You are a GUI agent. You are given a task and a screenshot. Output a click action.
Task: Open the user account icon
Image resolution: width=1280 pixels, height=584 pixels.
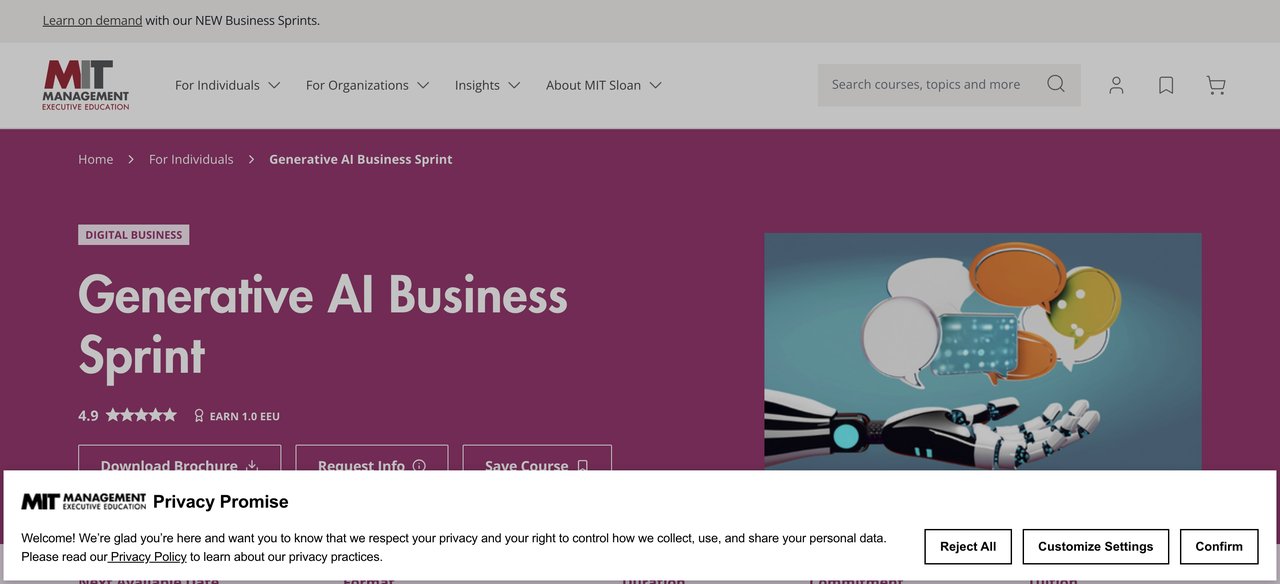(x=1116, y=85)
